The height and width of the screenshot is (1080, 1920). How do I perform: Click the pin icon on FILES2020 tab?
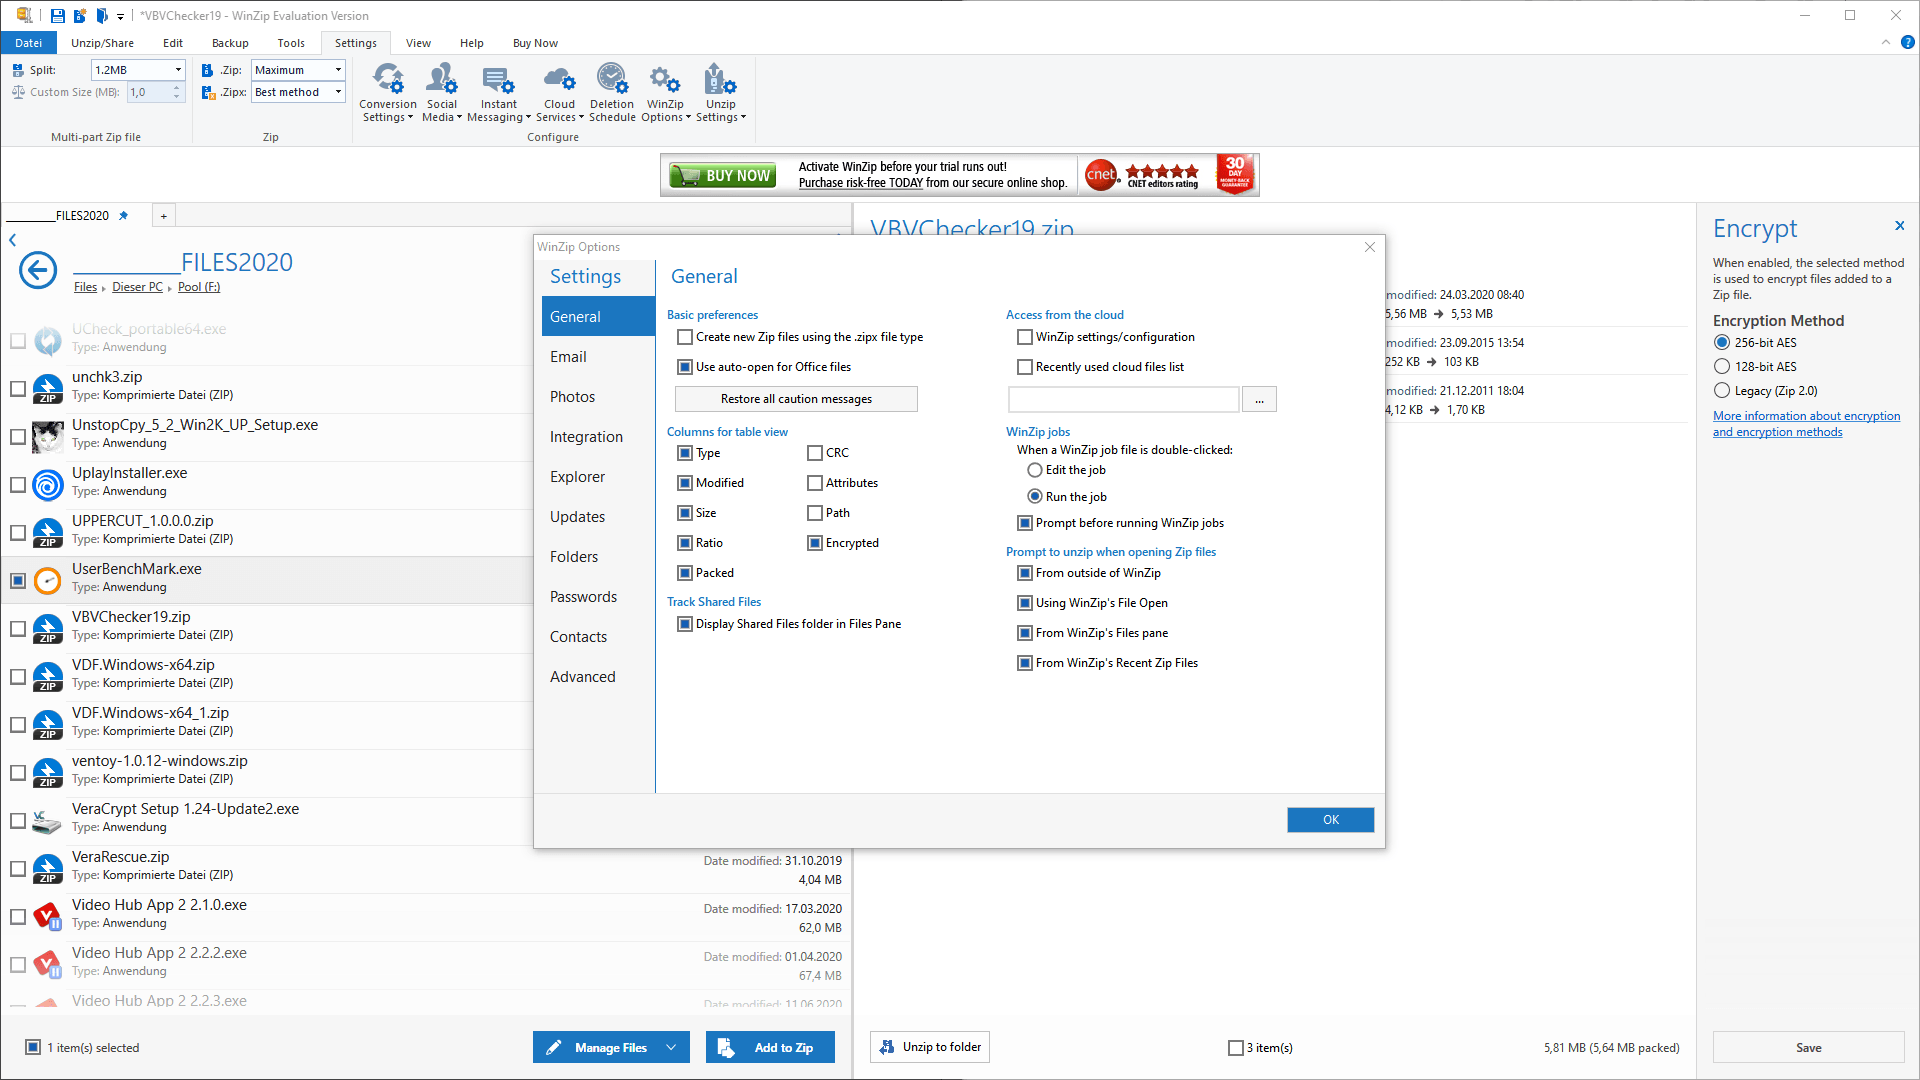[124, 215]
